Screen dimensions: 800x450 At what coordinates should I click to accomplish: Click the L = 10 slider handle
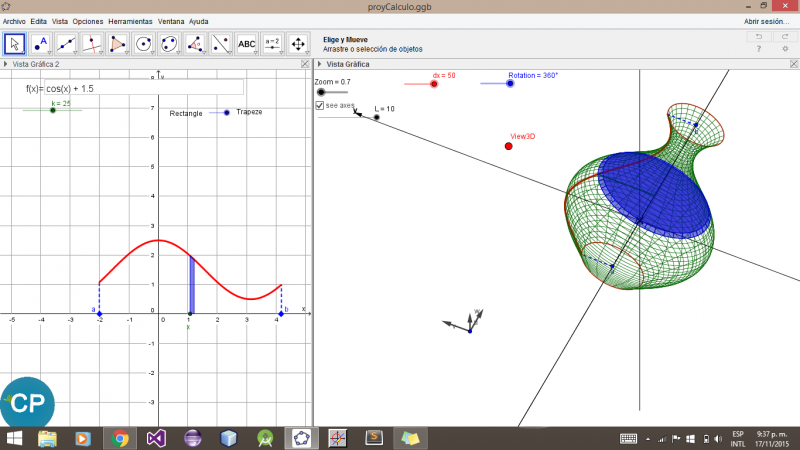click(x=377, y=117)
